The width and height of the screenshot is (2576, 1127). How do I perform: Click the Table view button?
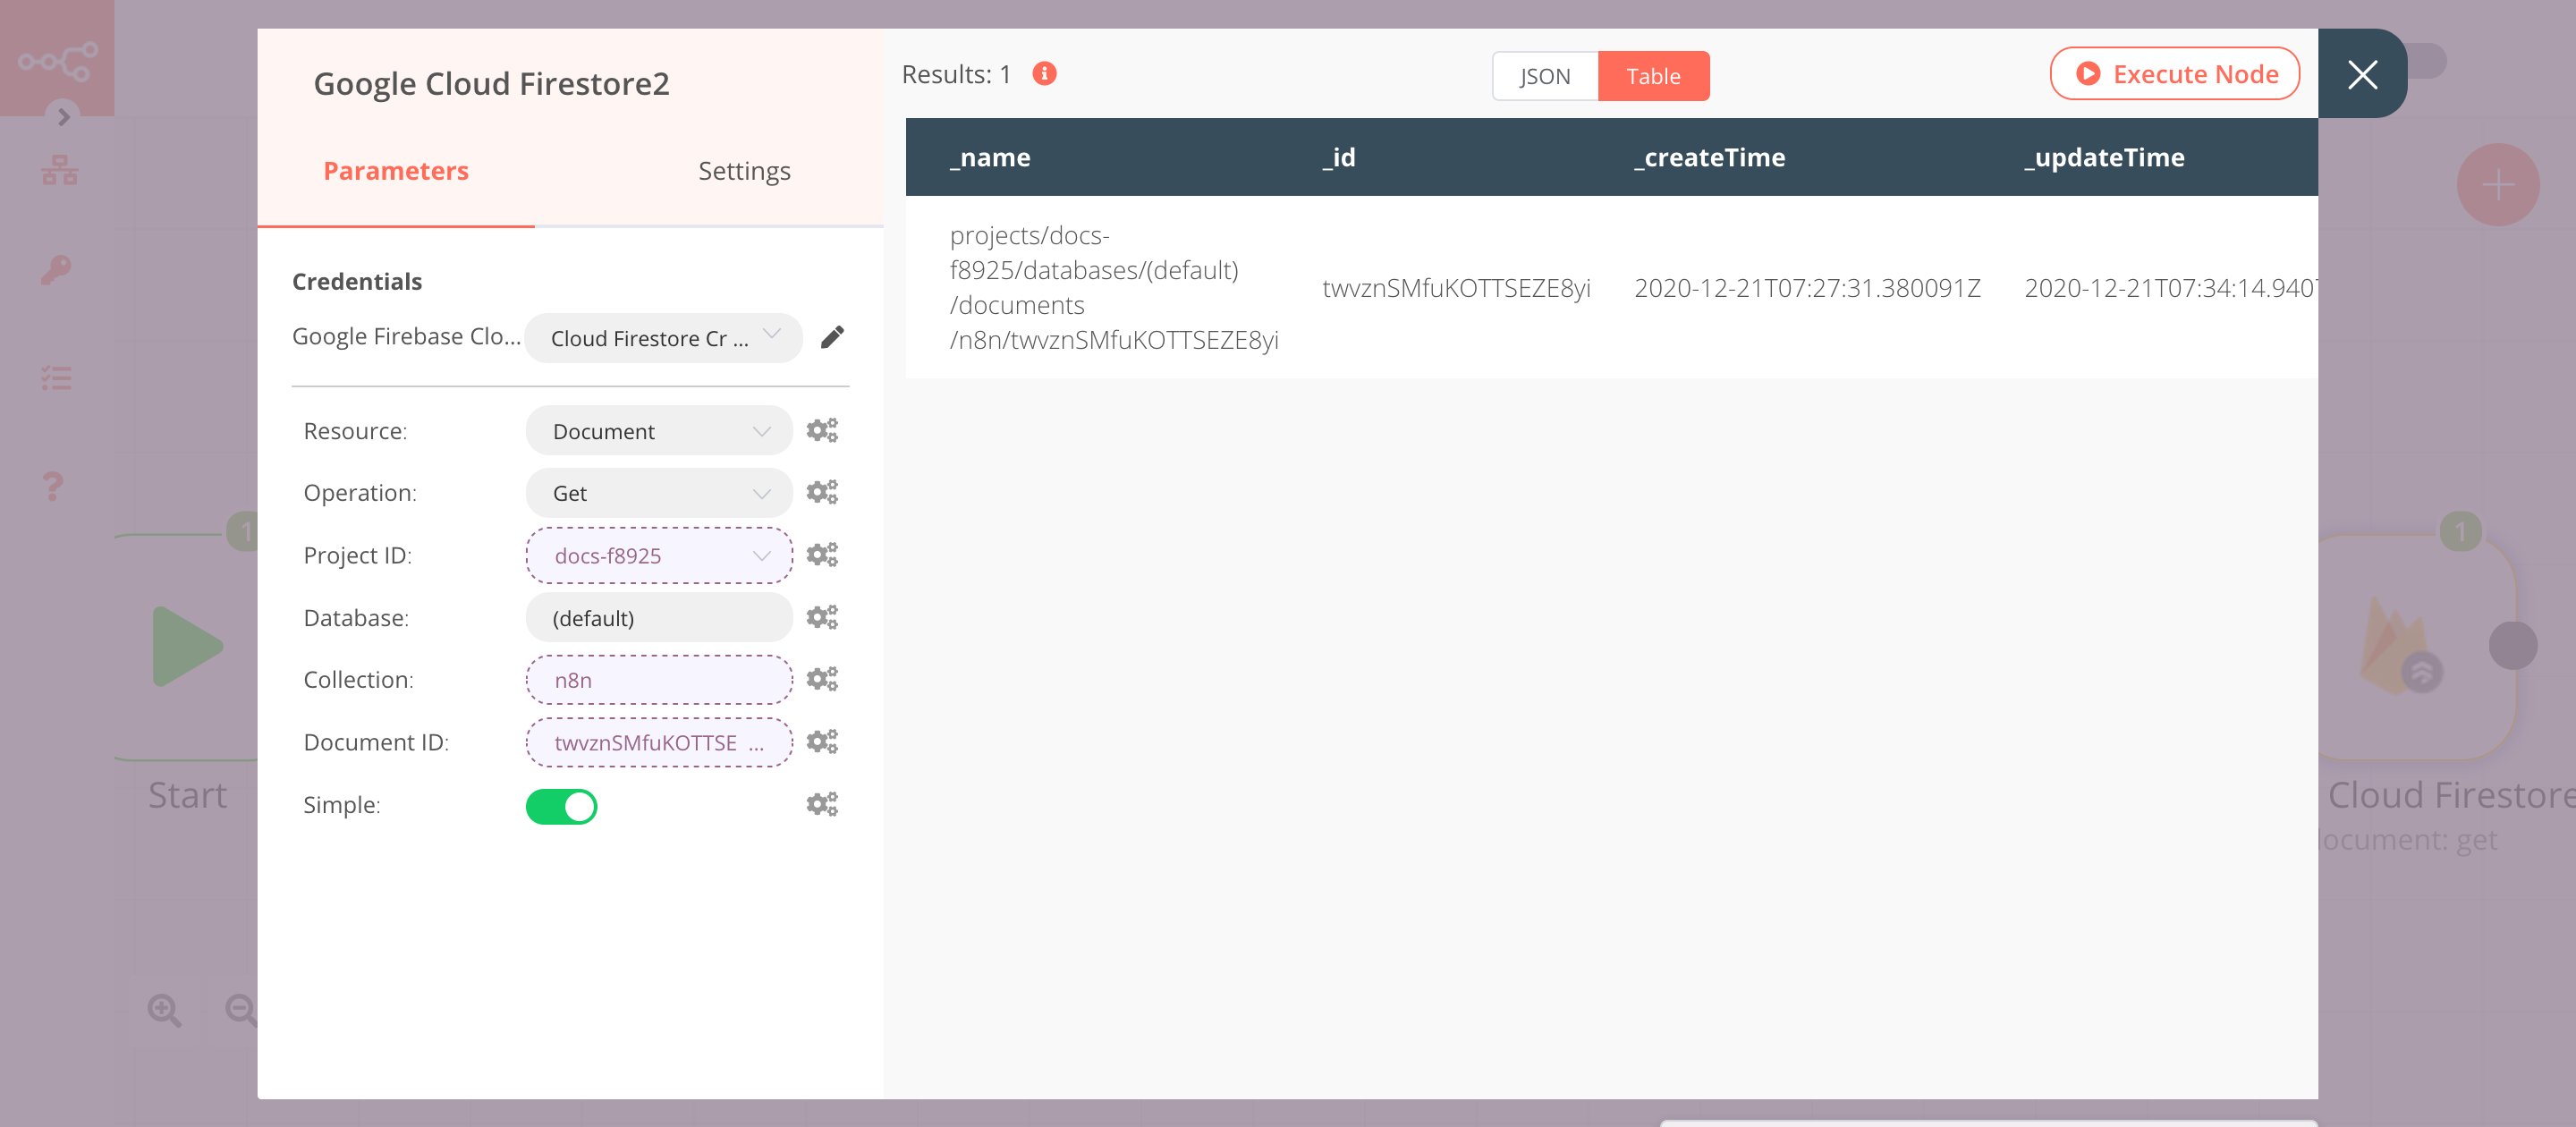pos(1655,75)
